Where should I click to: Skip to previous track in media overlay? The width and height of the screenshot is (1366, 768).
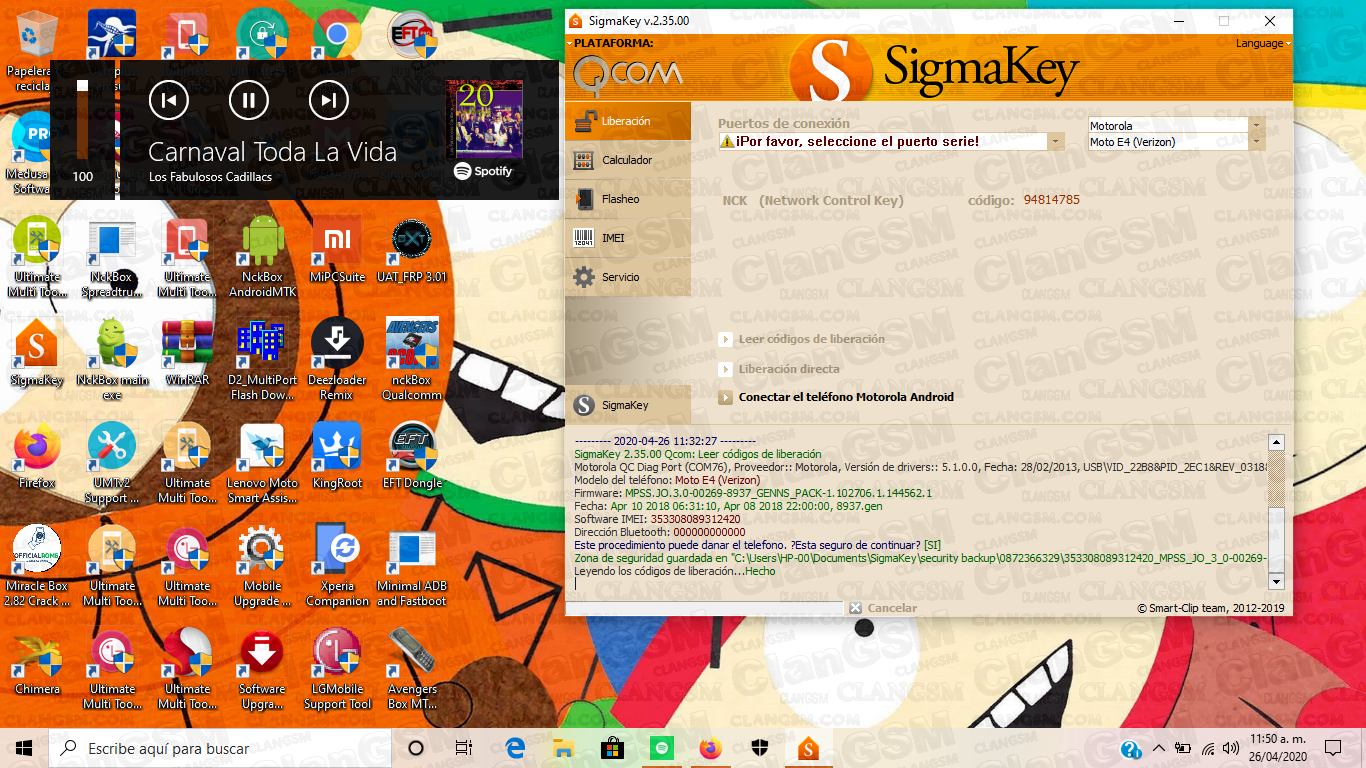point(169,99)
